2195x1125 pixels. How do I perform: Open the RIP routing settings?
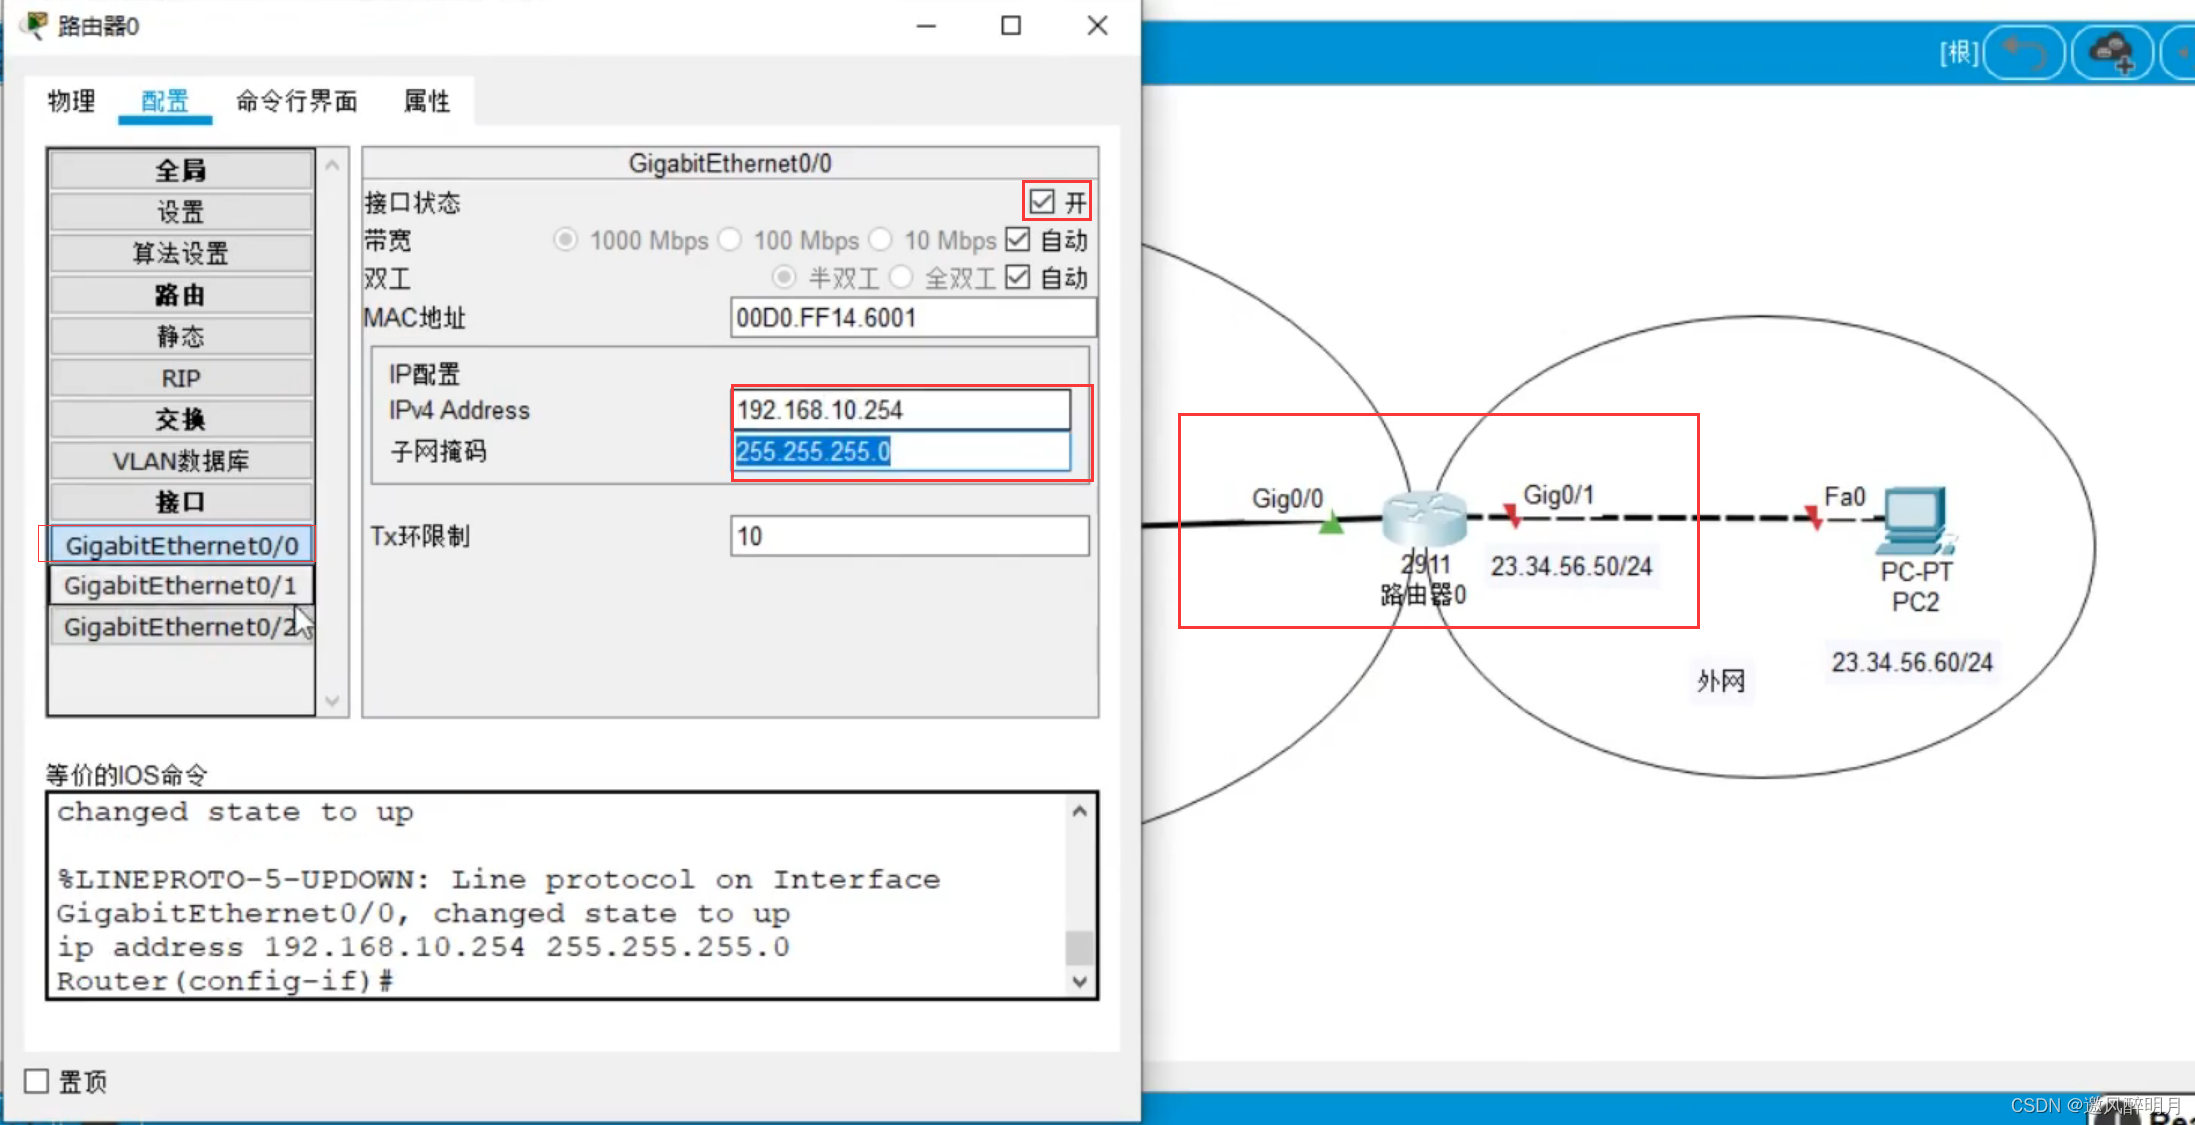[x=180, y=378]
